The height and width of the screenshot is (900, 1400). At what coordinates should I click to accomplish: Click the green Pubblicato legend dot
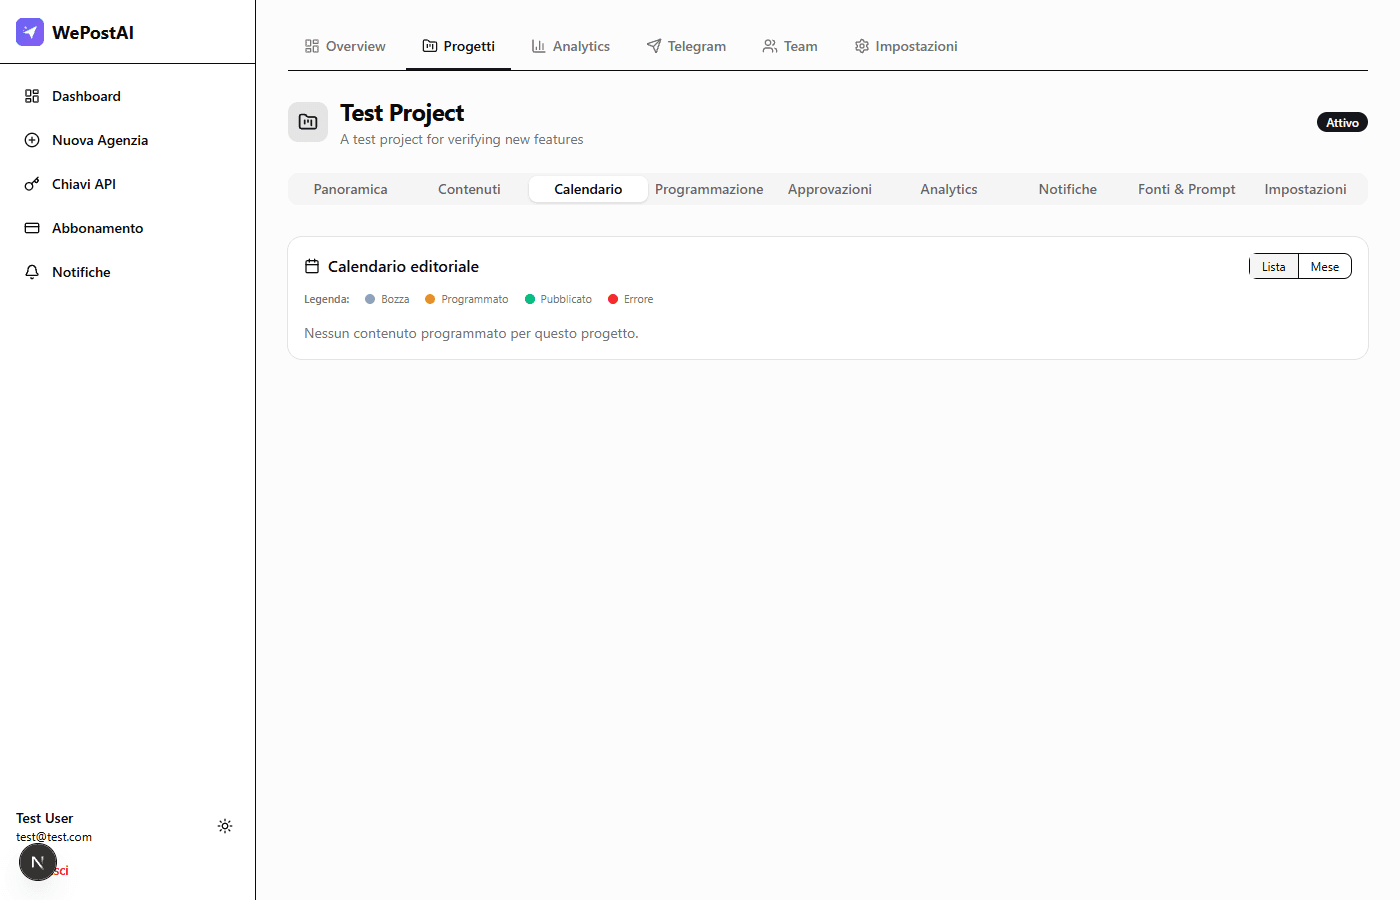pyautogui.click(x=530, y=299)
